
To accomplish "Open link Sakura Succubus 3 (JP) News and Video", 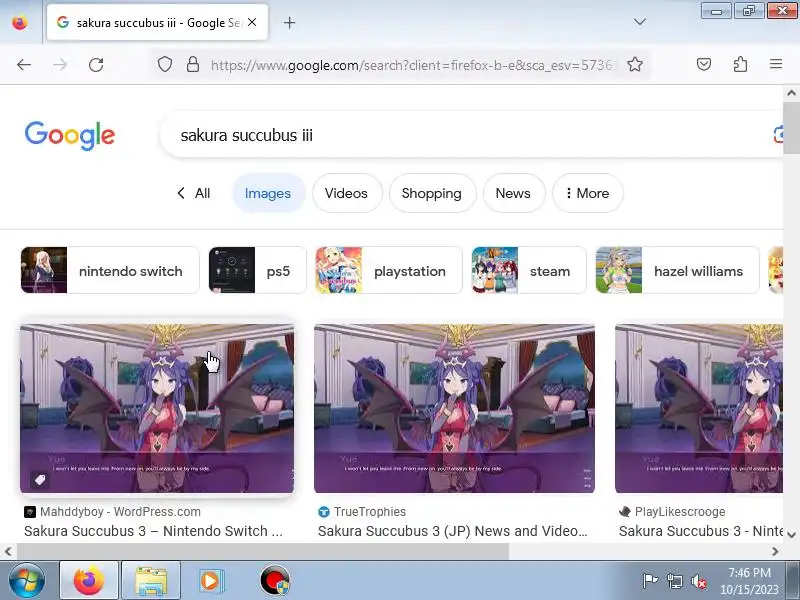I will (x=453, y=531).
